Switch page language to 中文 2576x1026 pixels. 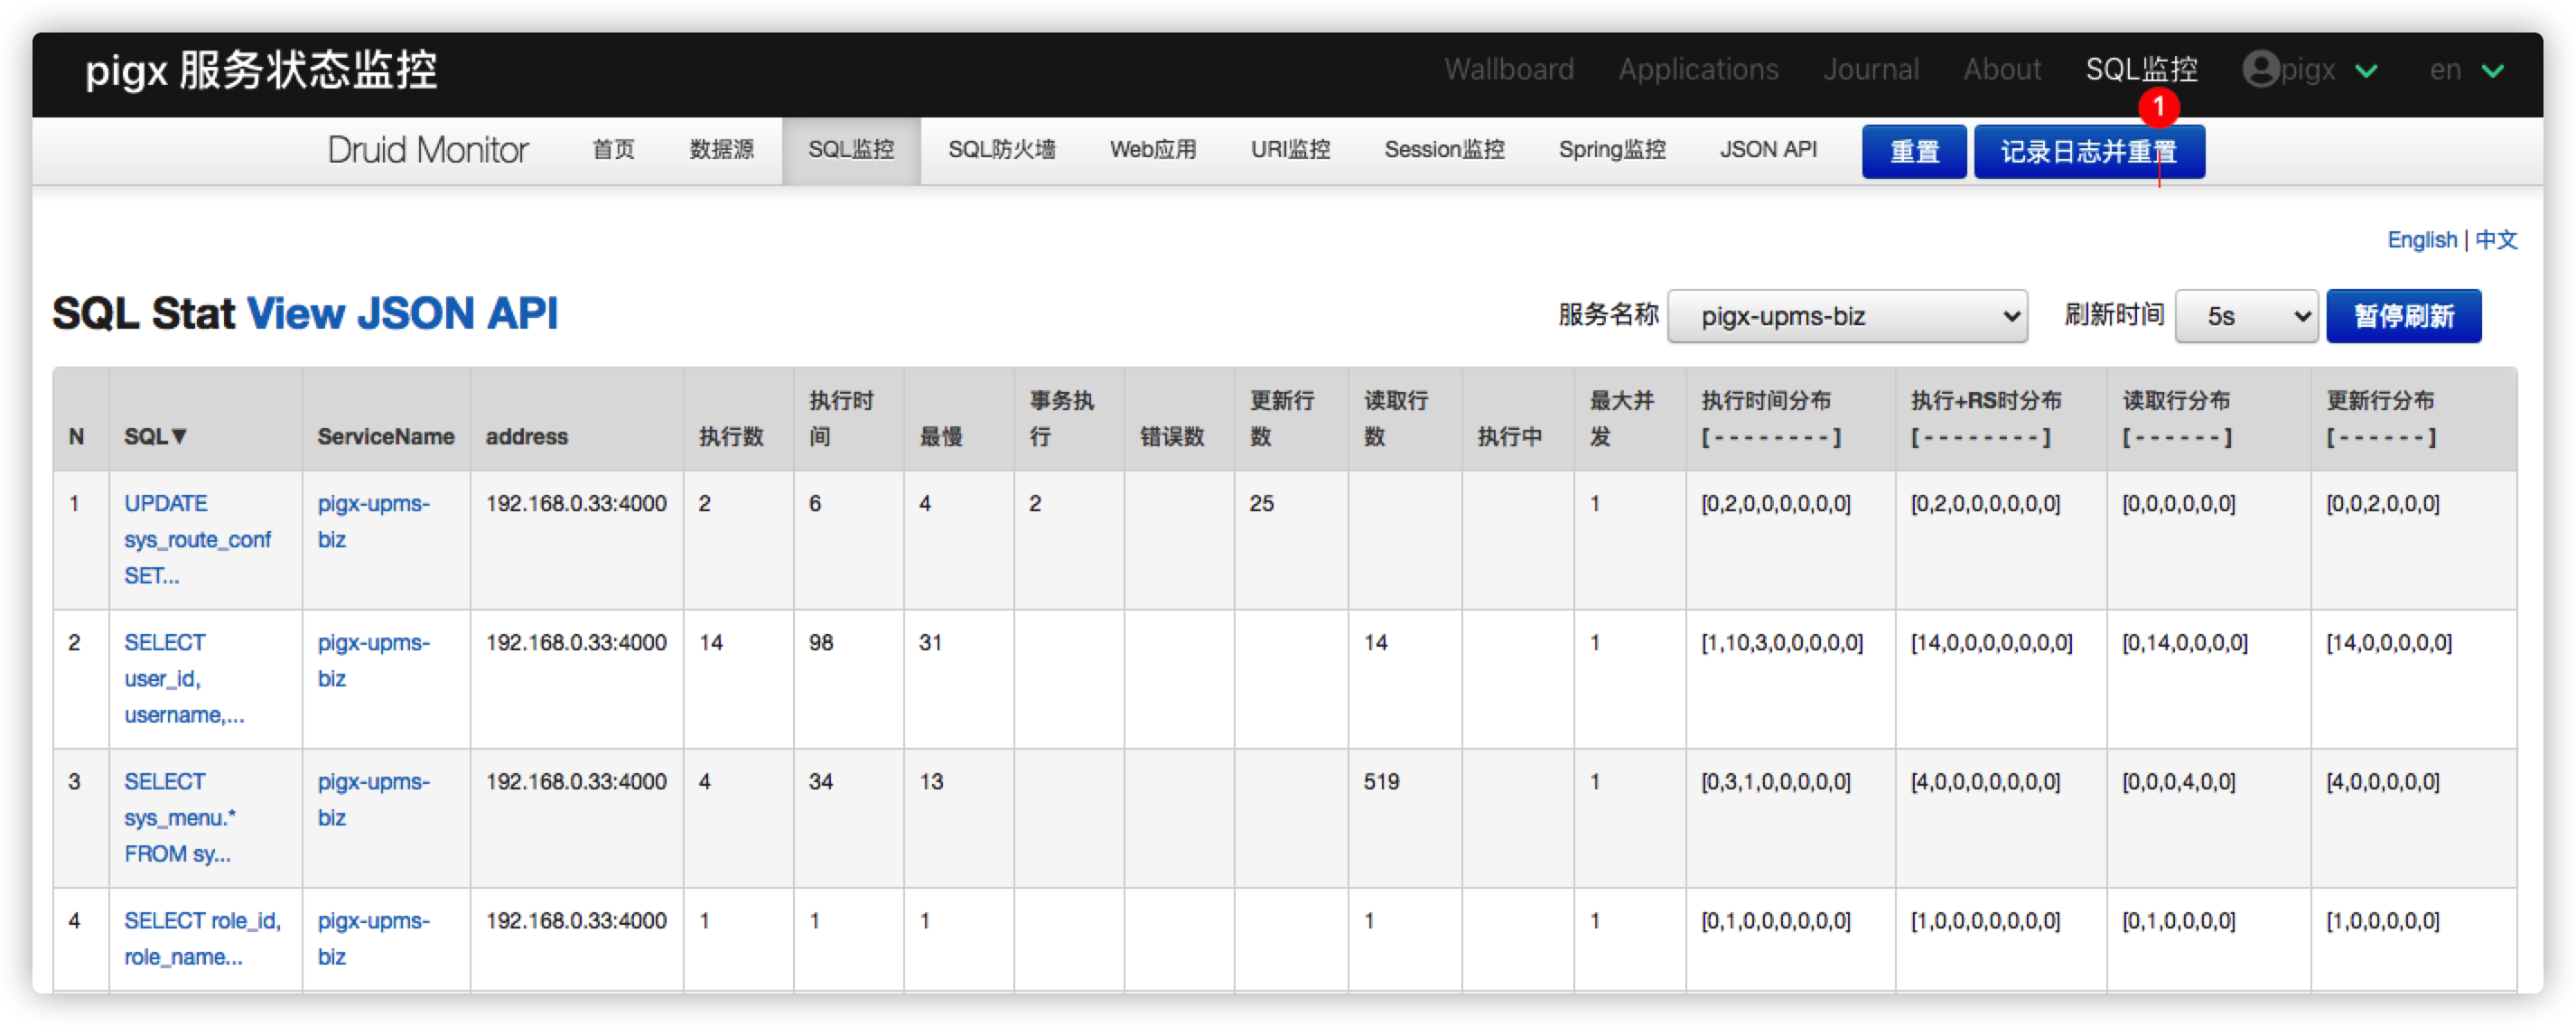[x=2496, y=240]
